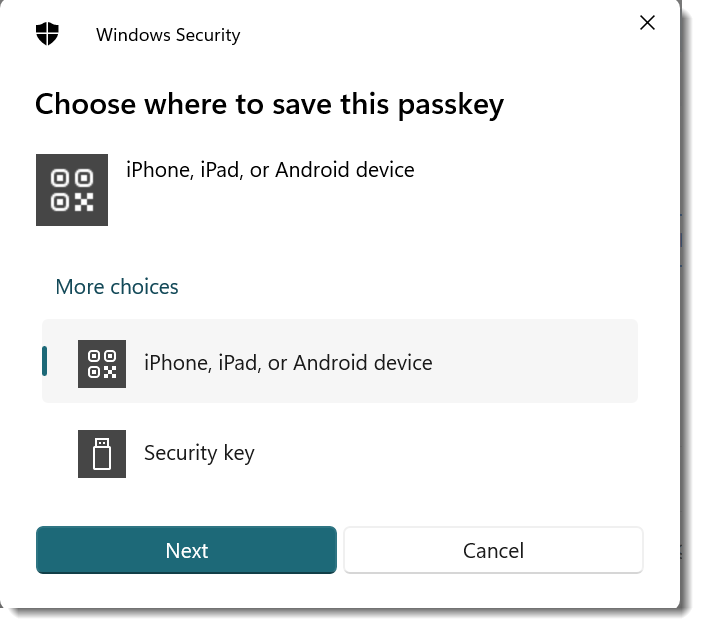Click the More choices label
Image resolution: width=701 pixels, height=627 pixels.
point(117,287)
